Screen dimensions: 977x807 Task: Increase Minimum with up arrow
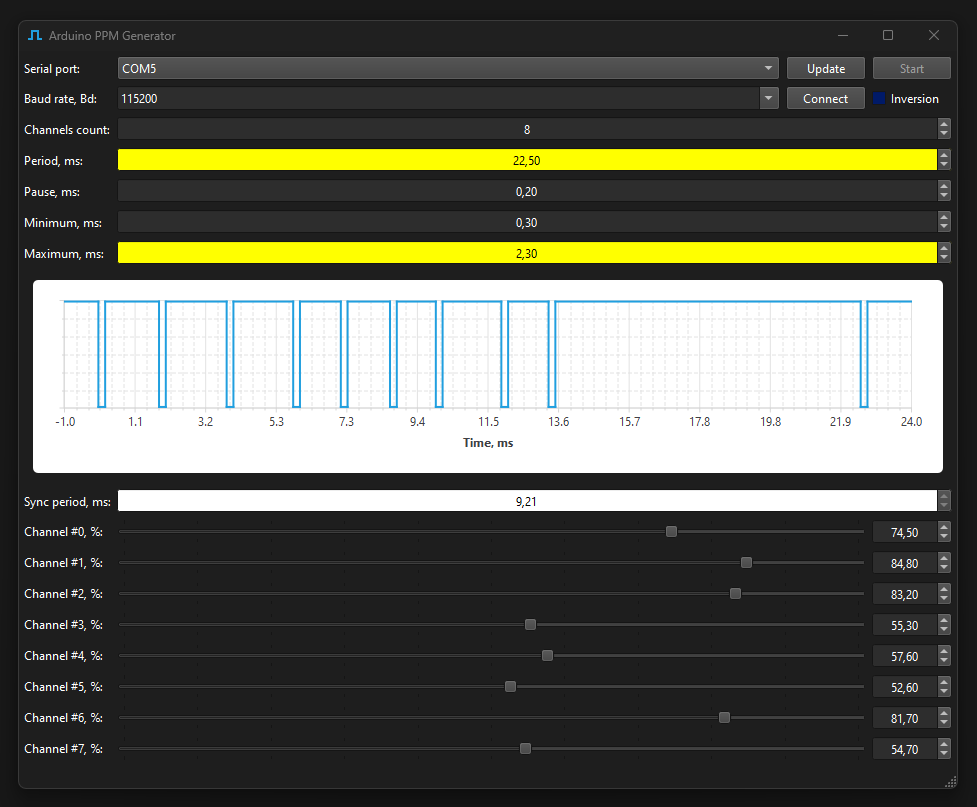click(x=944, y=217)
